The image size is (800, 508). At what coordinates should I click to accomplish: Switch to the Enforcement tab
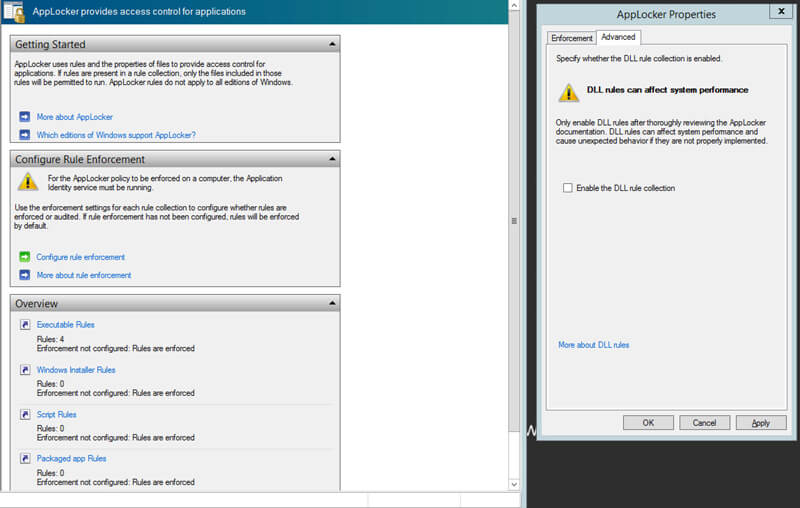pyautogui.click(x=571, y=38)
